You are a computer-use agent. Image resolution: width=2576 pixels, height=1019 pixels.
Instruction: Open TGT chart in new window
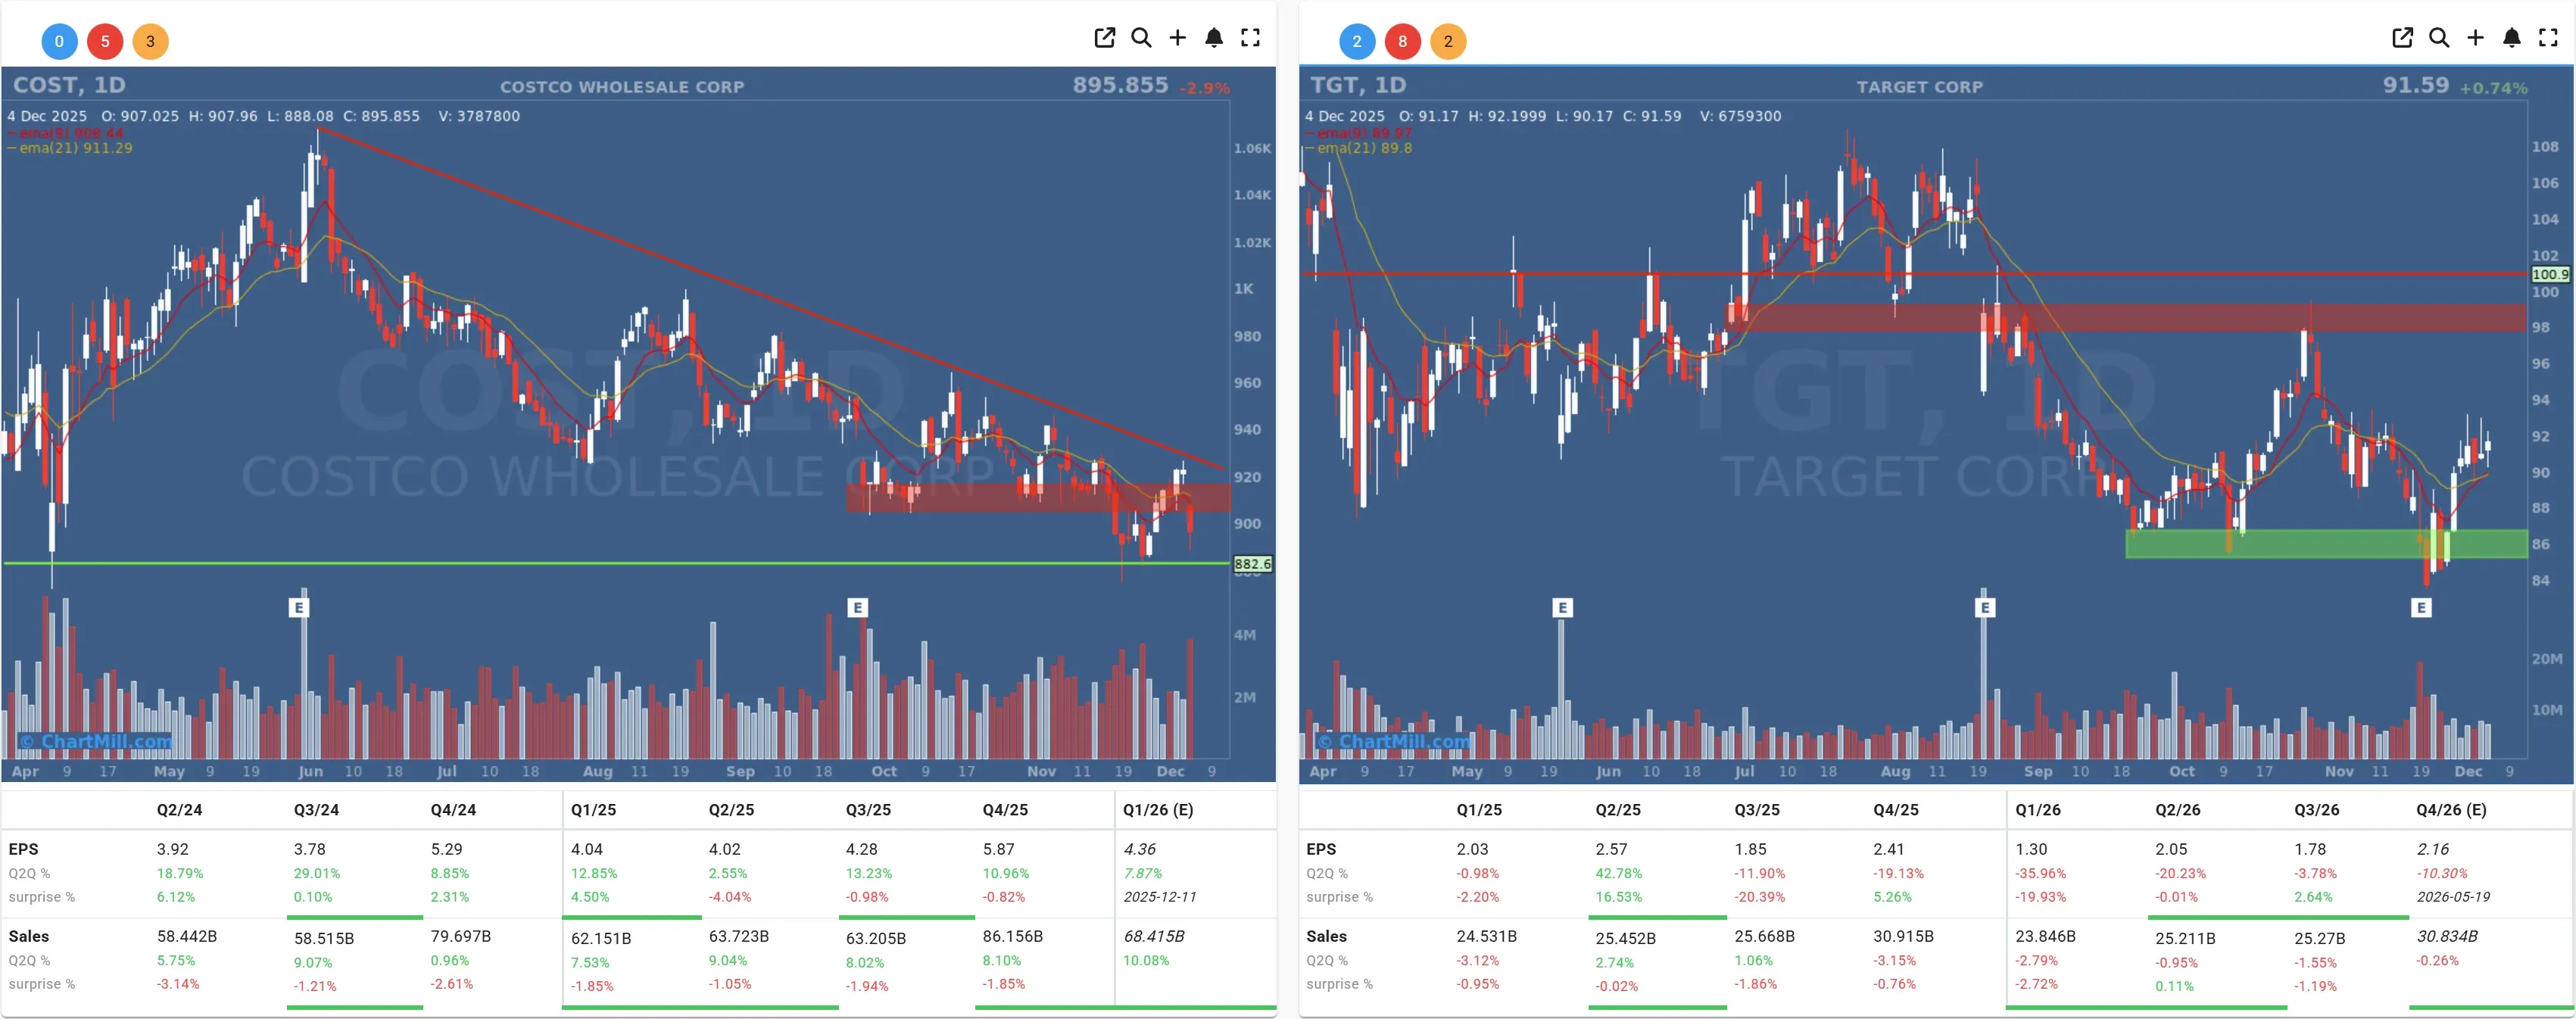click(2402, 37)
